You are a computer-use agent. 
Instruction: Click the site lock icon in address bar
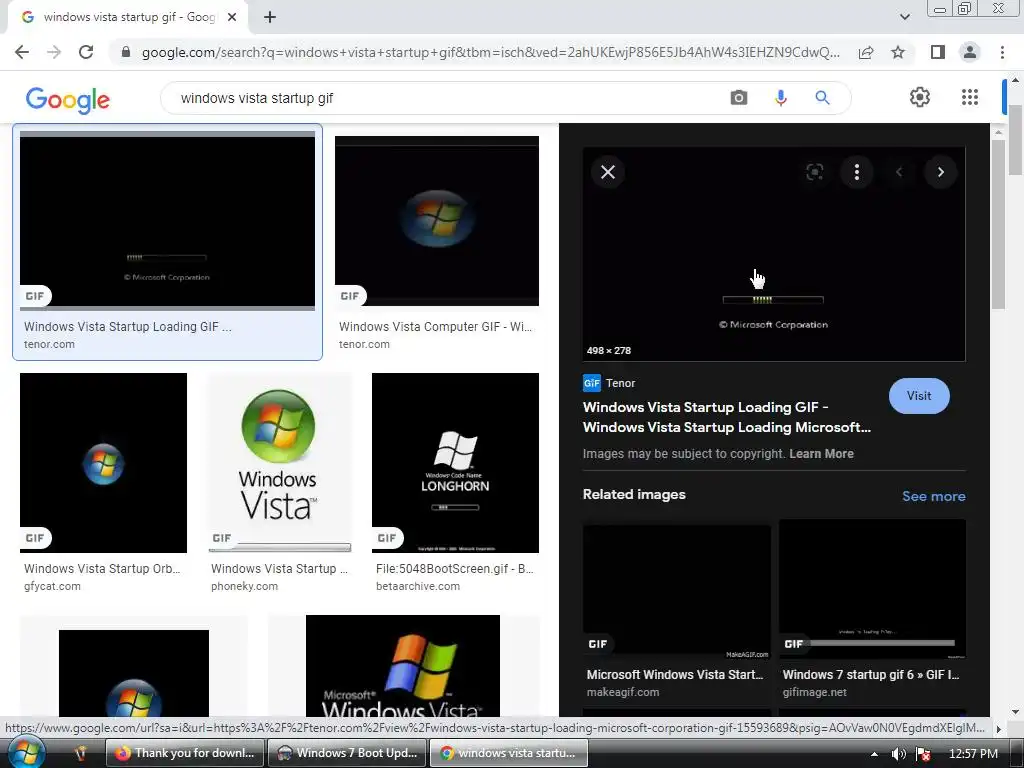tap(126, 52)
